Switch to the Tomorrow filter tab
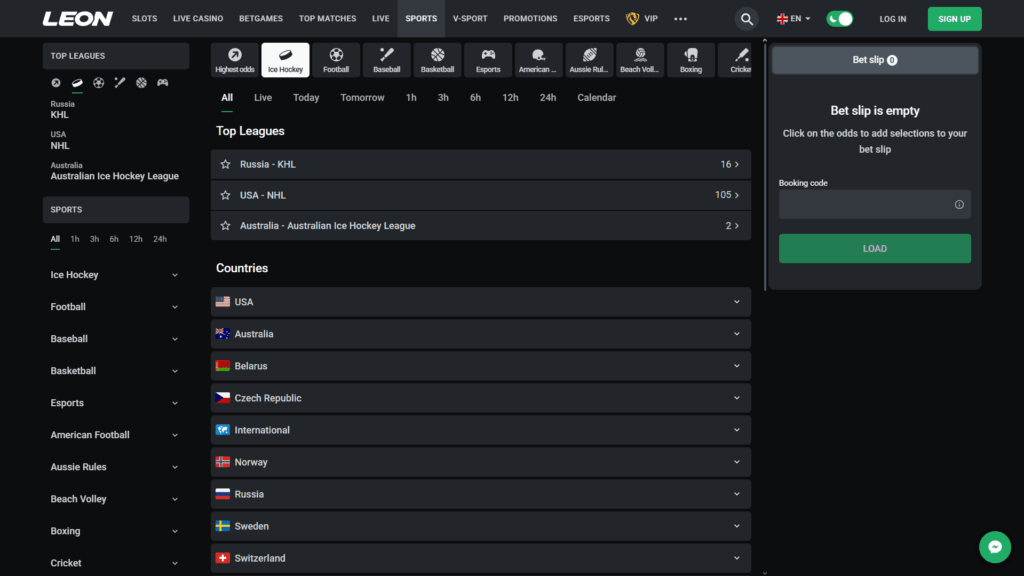 point(362,97)
